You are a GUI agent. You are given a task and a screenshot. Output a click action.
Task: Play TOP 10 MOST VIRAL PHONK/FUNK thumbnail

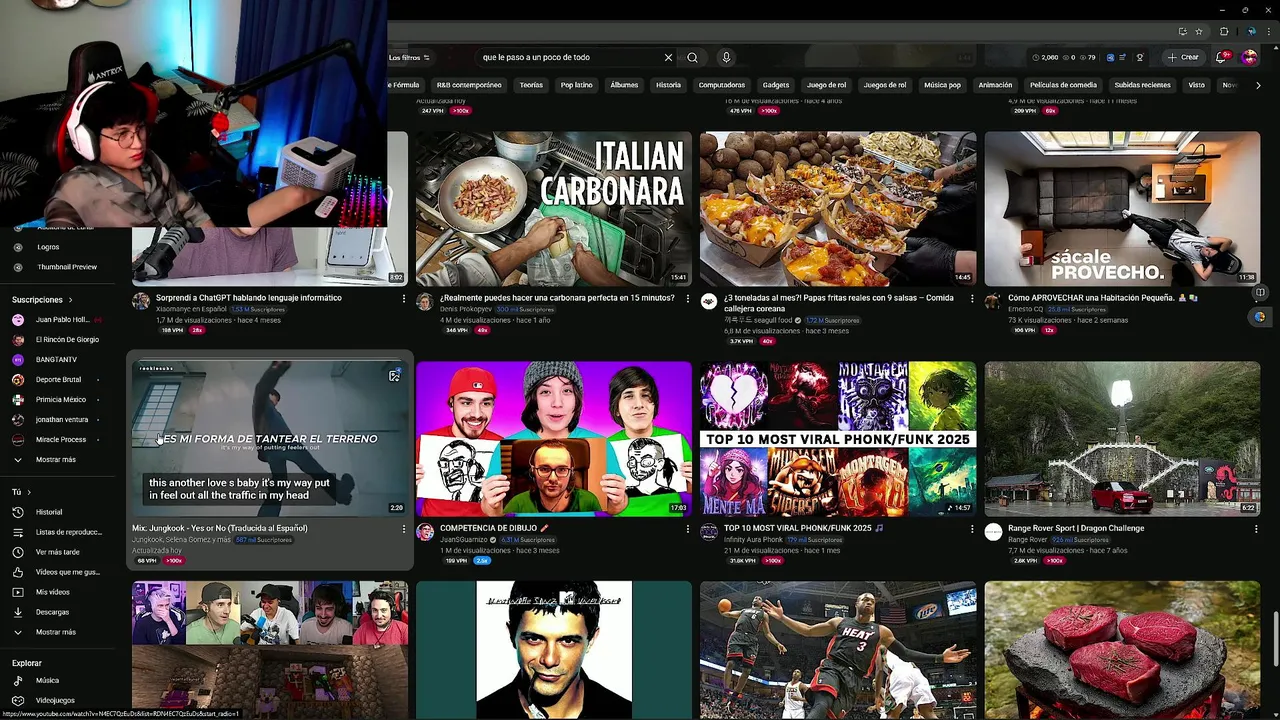pyautogui.click(x=838, y=439)
